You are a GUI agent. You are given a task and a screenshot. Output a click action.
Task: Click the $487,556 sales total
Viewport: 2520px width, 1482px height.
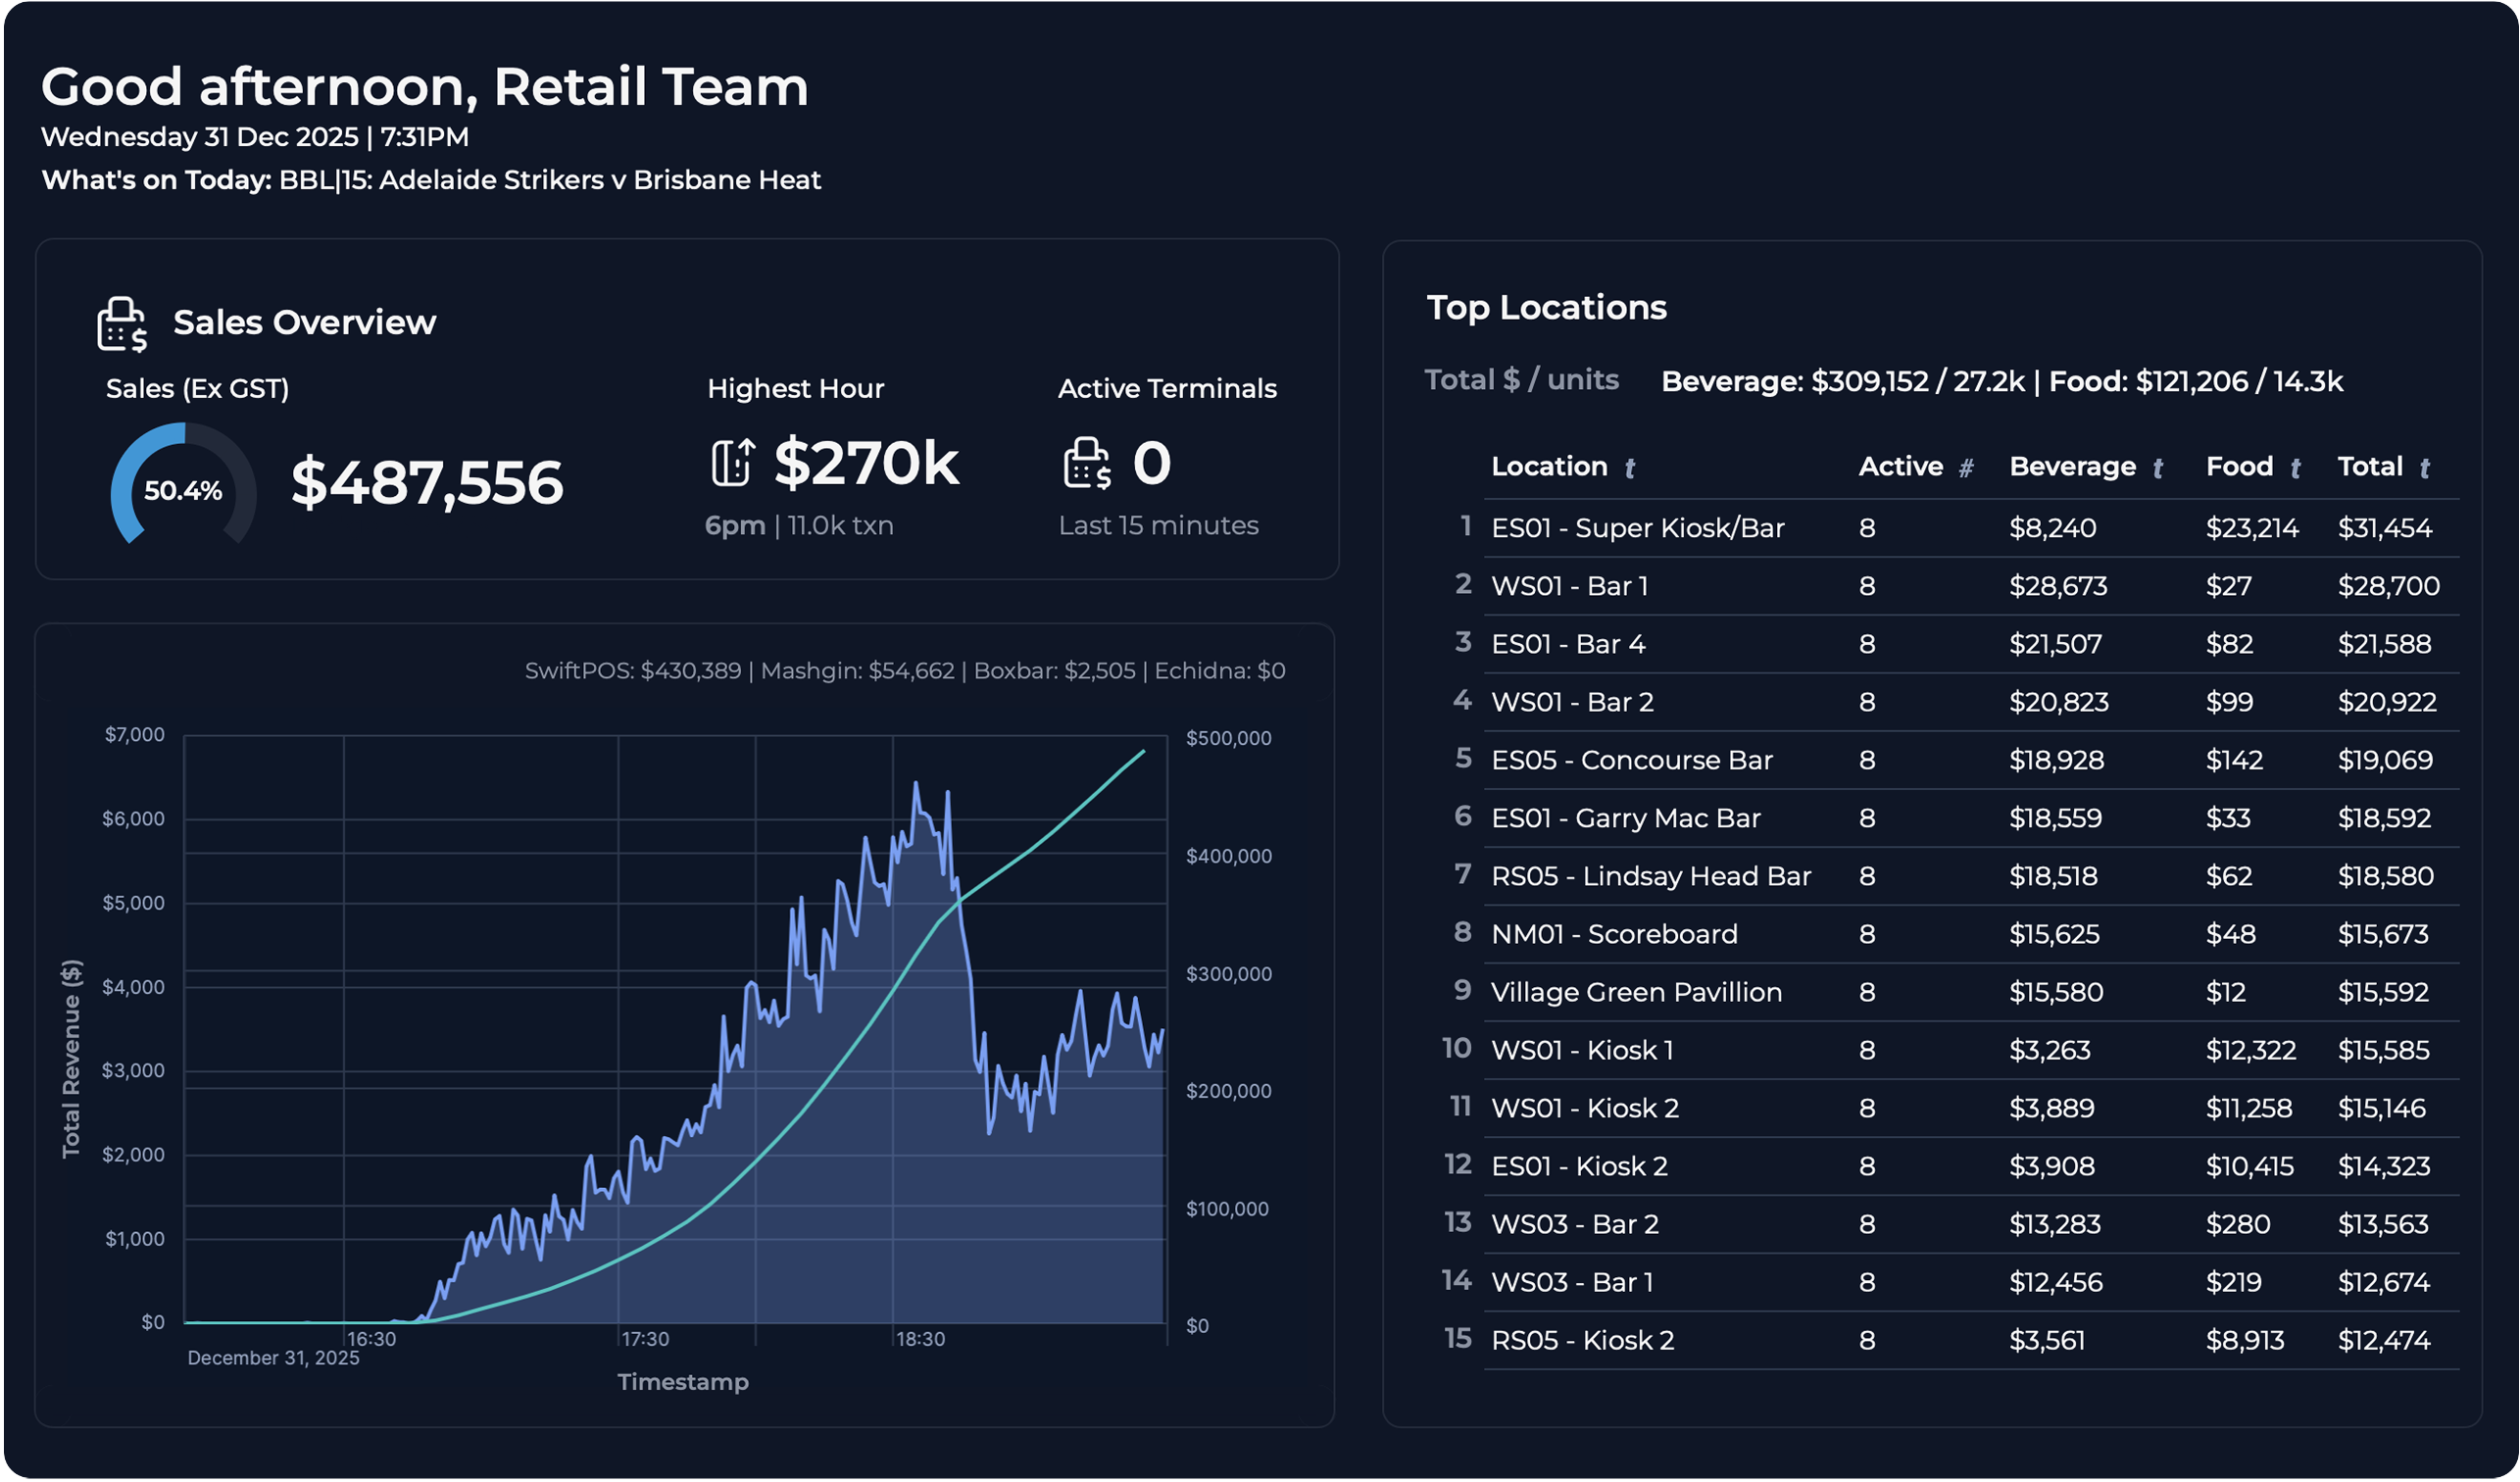427,483
